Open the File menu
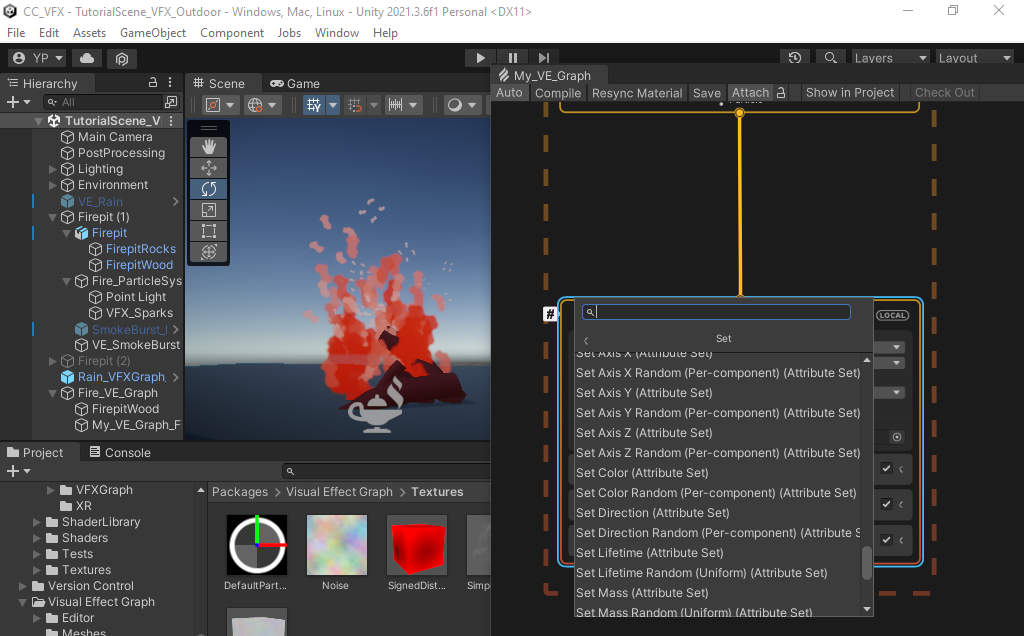Viewport: 1024px width, 636px height. click(16, 33)
